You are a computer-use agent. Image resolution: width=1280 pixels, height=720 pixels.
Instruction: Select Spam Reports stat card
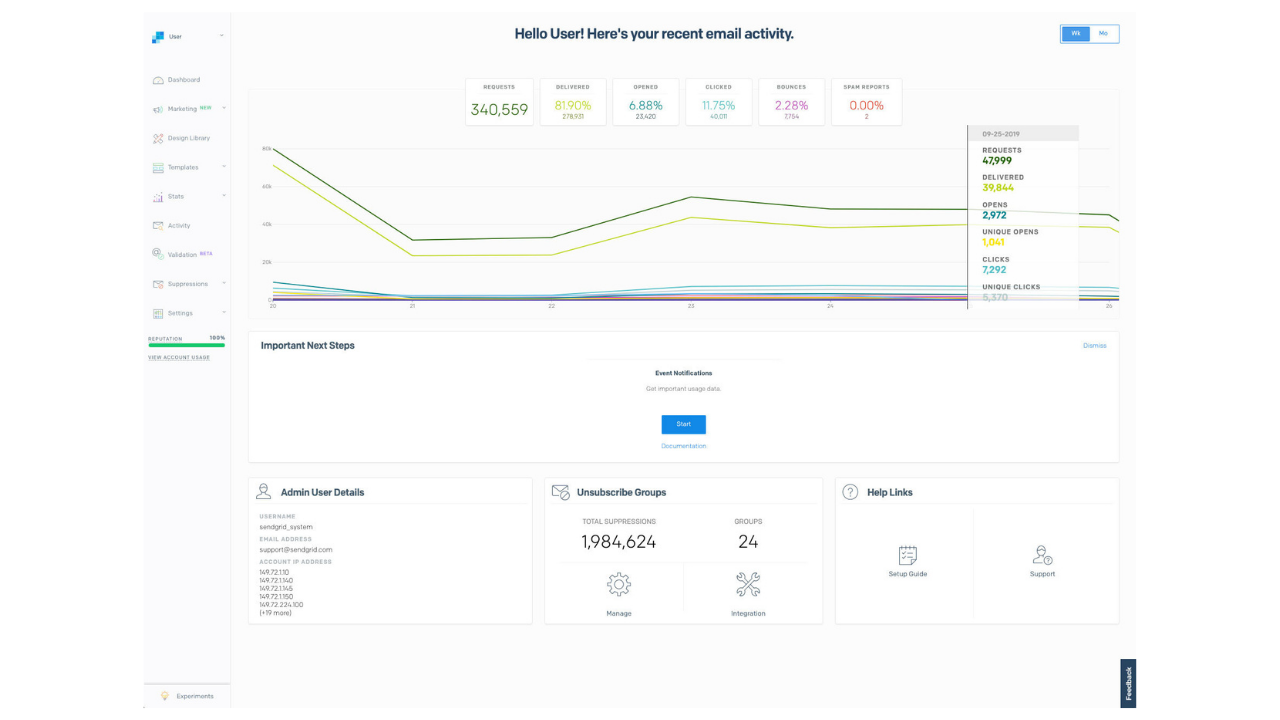(866, 102)
